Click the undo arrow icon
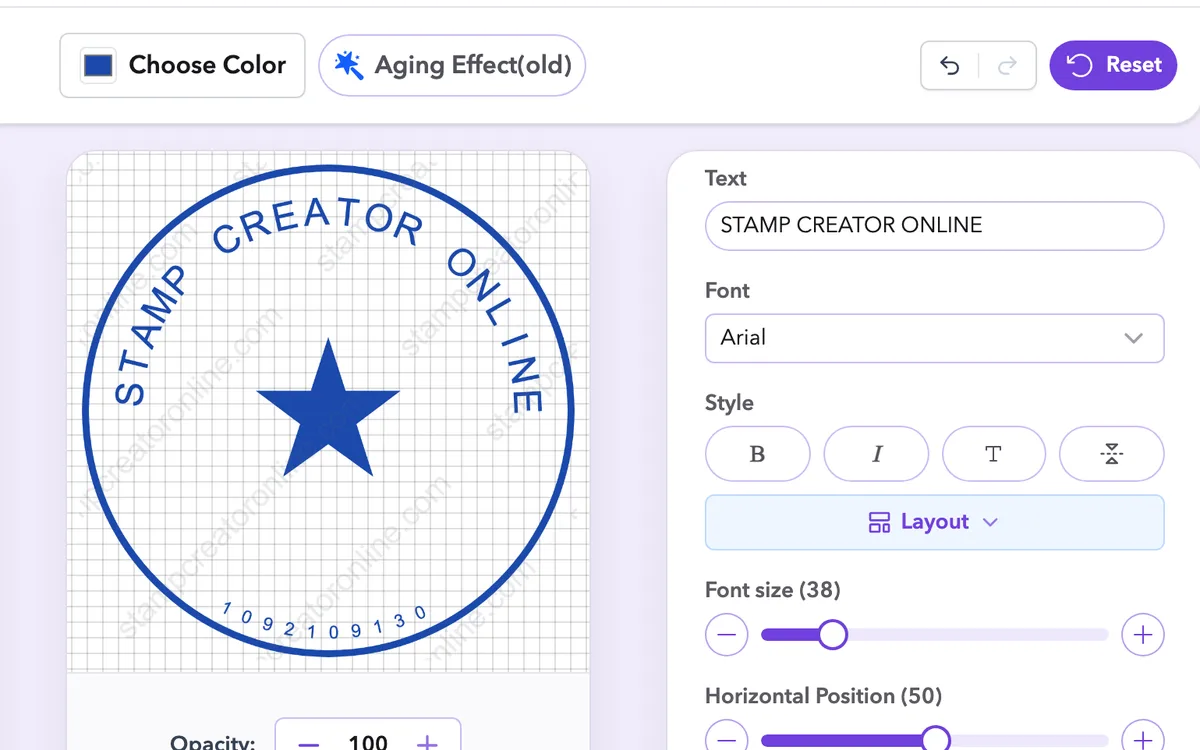The height and width of the screenshot is (750, 1200). point(950,66)
